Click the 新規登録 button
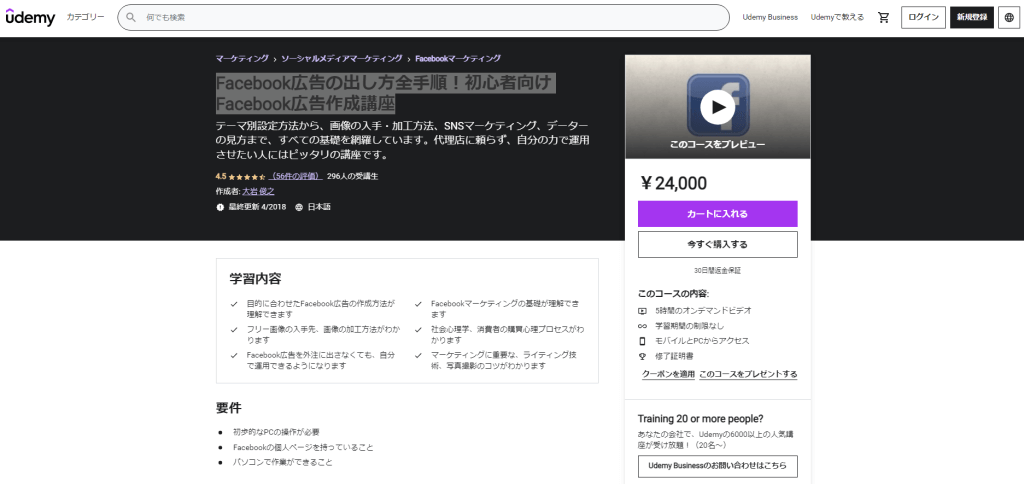The width and height of the screenshot is (1024, 484). (x=972, y=18)
